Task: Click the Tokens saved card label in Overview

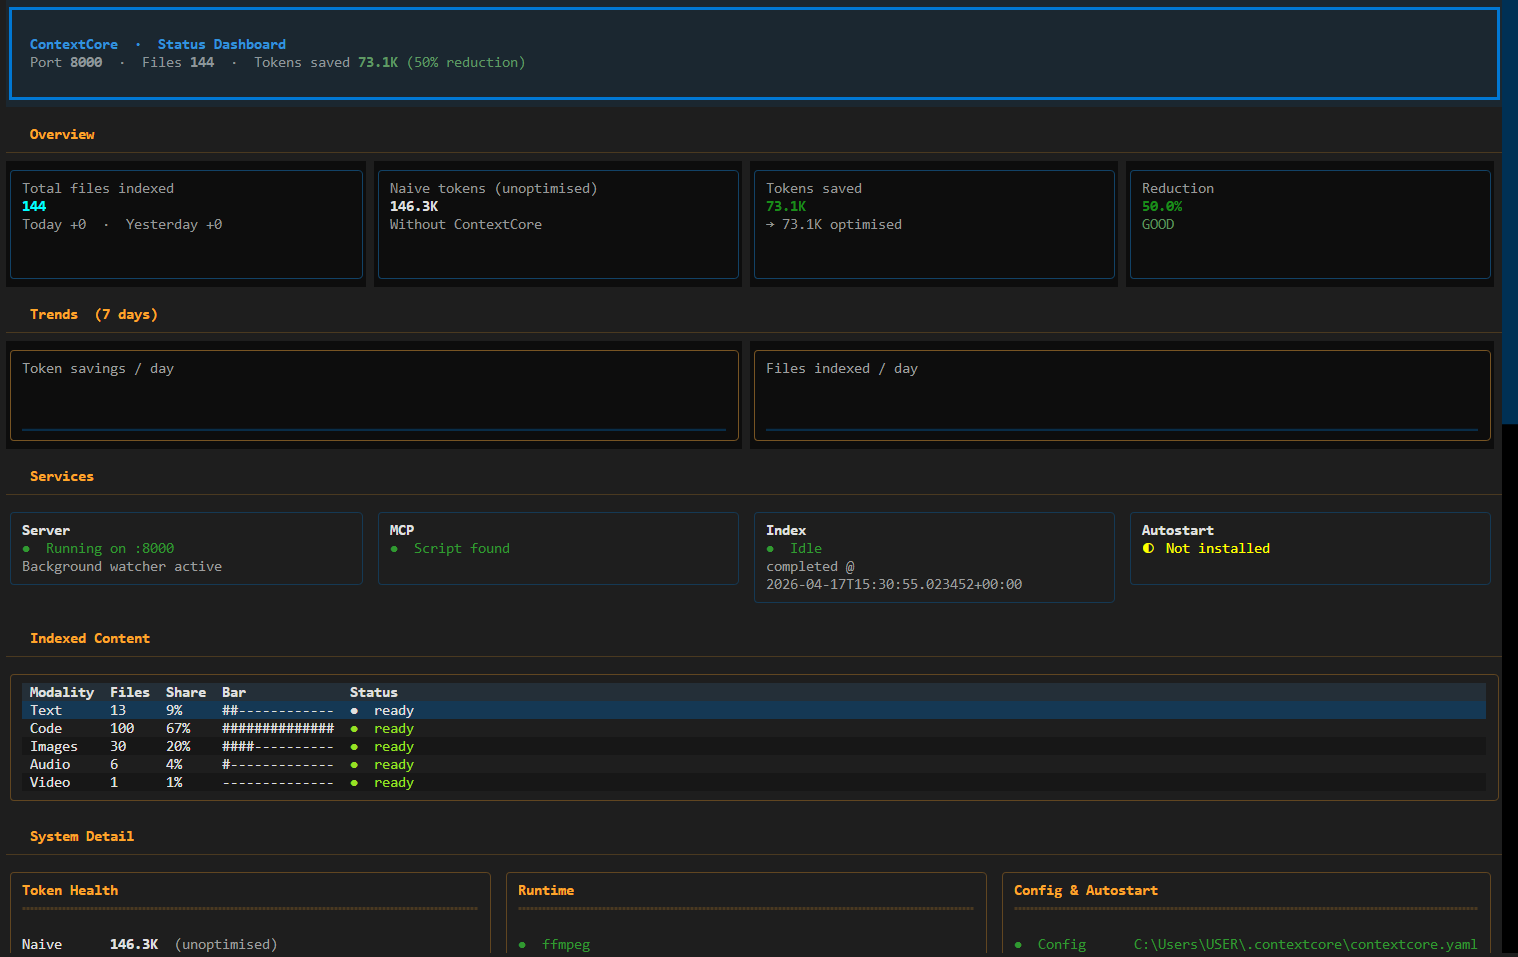Action: (x=814, y=188)
